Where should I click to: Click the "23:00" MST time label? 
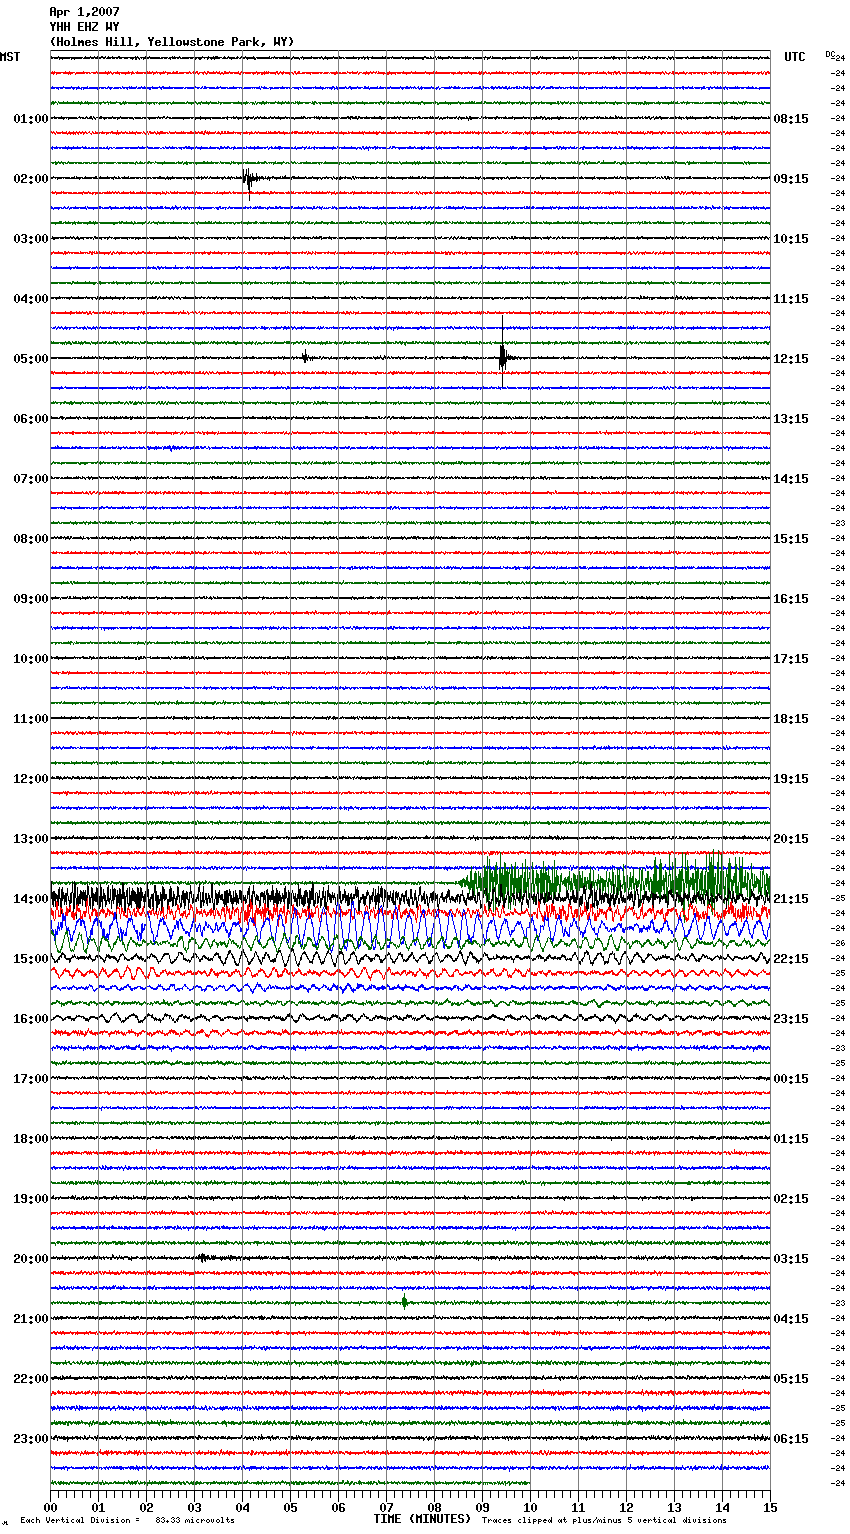pos(31,1439)
